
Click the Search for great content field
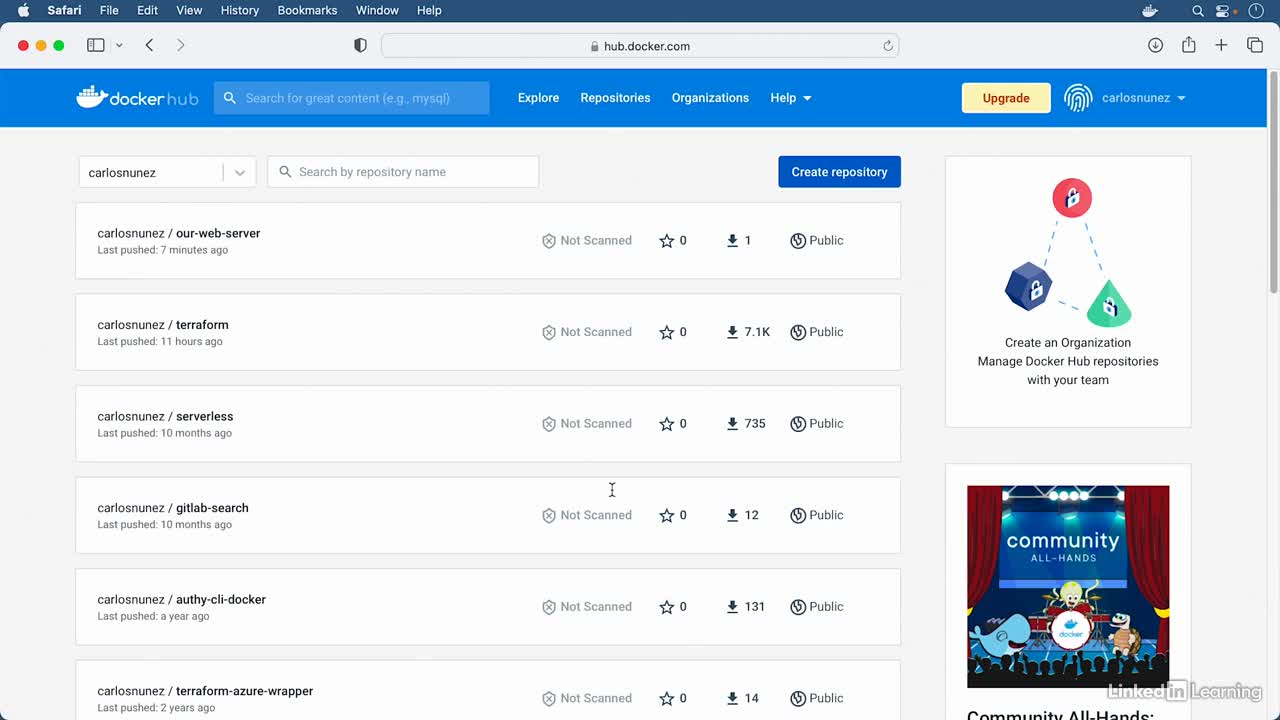point(351,98)
